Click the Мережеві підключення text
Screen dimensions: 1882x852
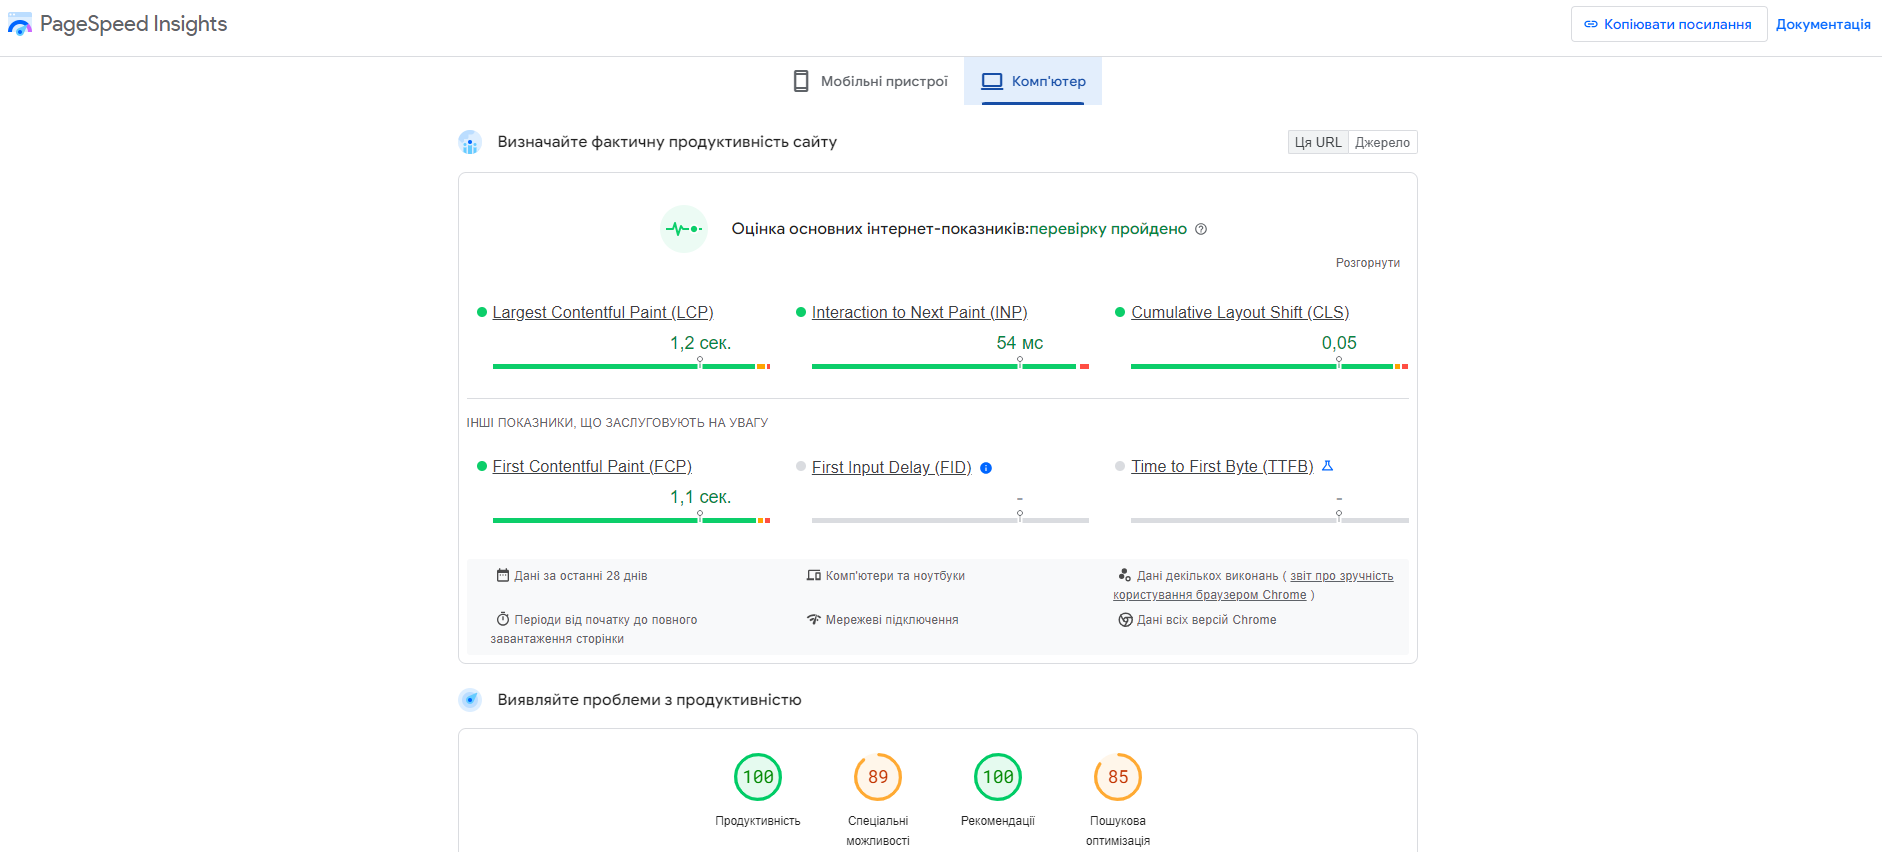[x=892, y=620]
